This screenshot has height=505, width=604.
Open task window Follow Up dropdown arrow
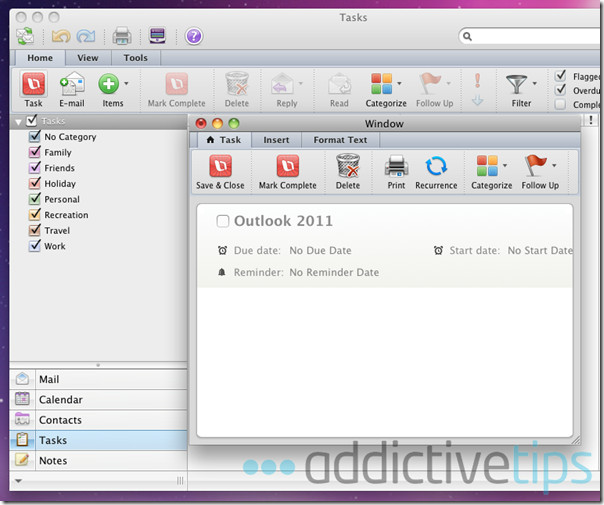click(554, 166)
